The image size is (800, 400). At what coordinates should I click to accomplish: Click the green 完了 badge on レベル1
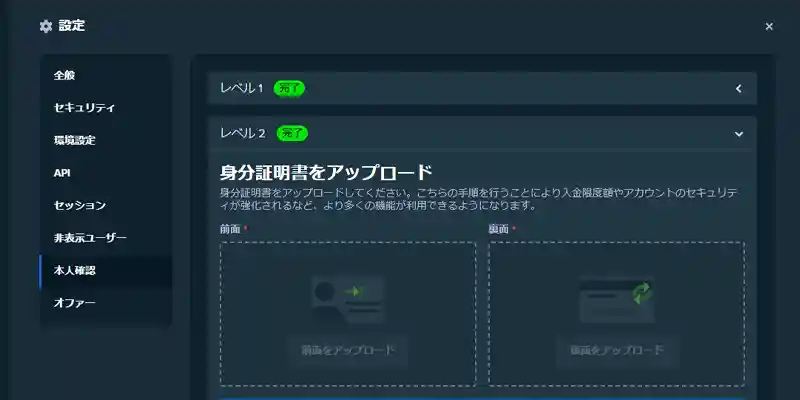tap(289, 88)
